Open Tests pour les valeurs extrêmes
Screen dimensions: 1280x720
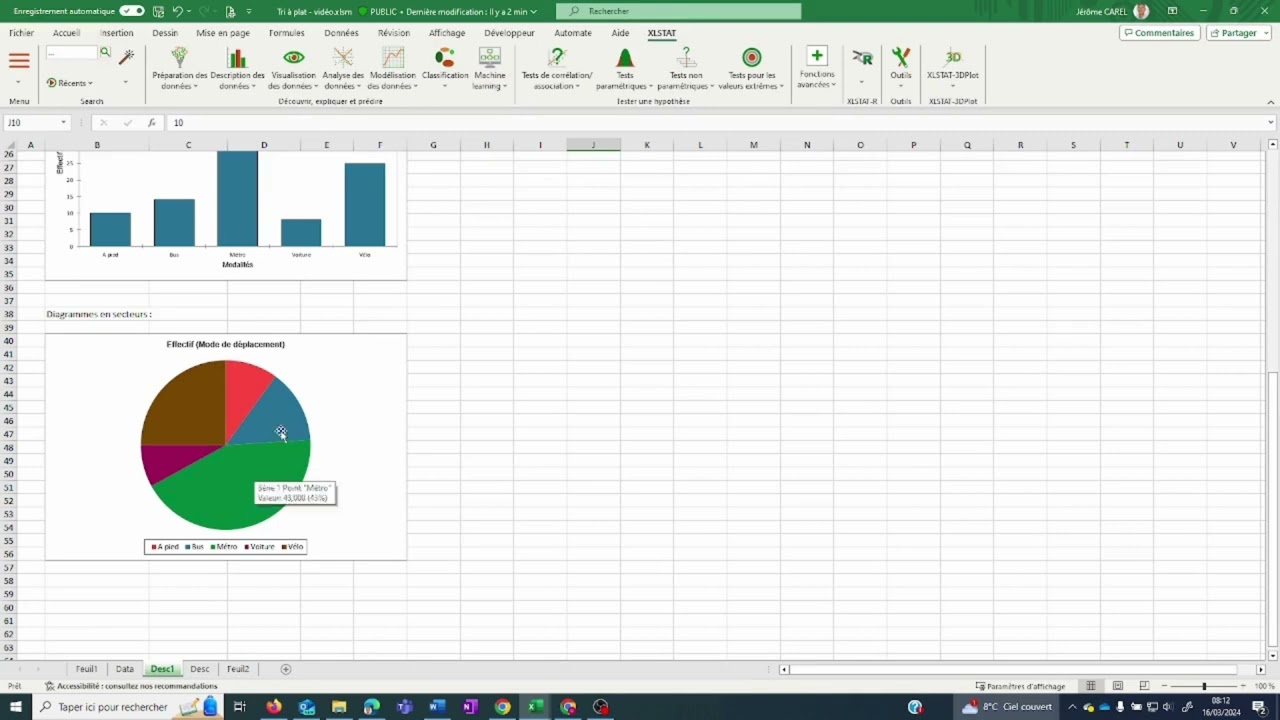tap(752, 68)
